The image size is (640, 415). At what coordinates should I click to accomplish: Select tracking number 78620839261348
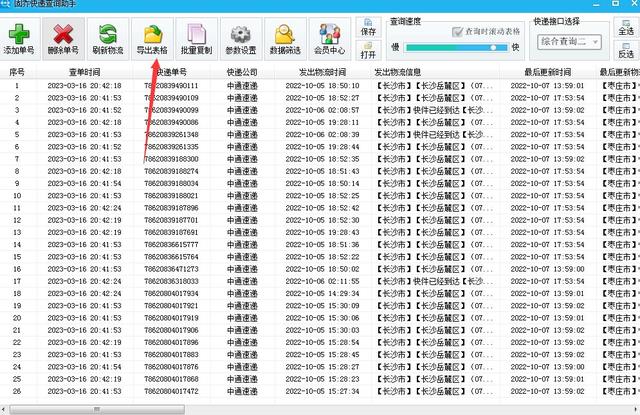click(x=171, y=135)
